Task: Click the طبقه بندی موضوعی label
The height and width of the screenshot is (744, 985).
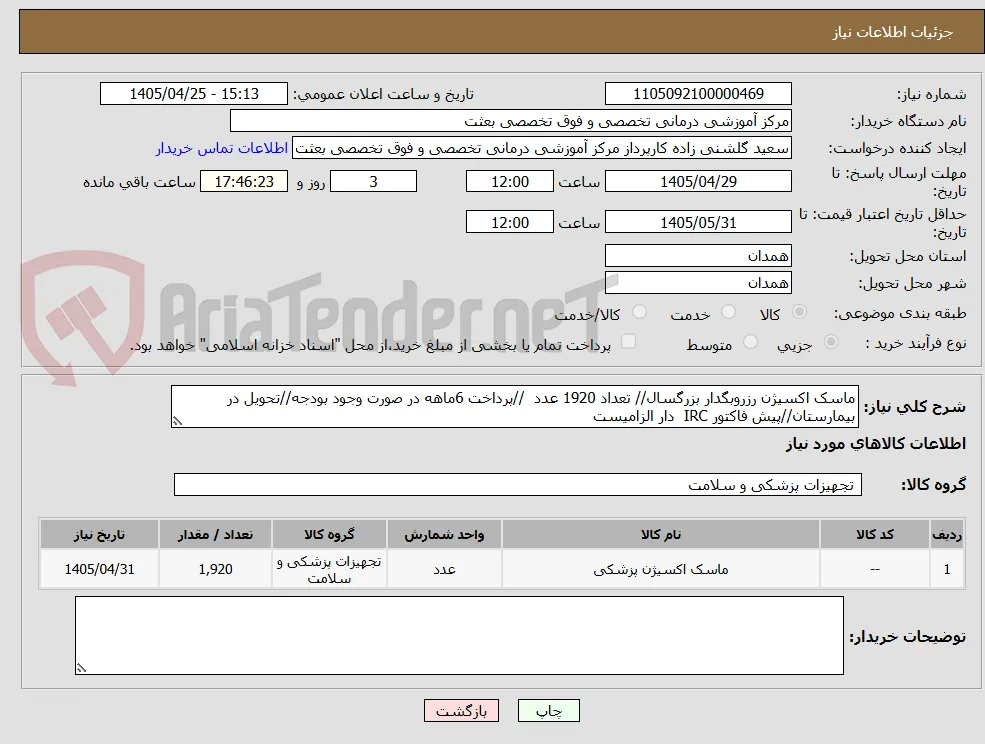Action: coord(900,312)
